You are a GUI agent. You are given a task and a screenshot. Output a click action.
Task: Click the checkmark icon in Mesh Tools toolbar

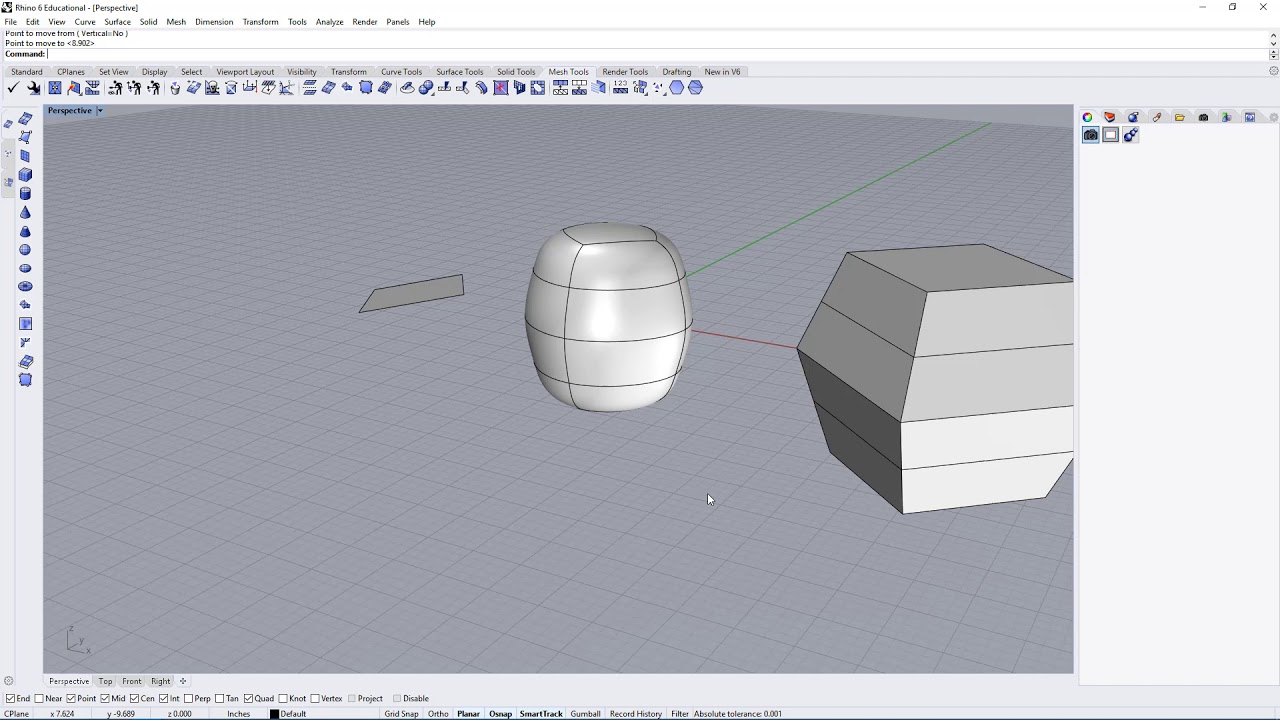tap(13, 88)
